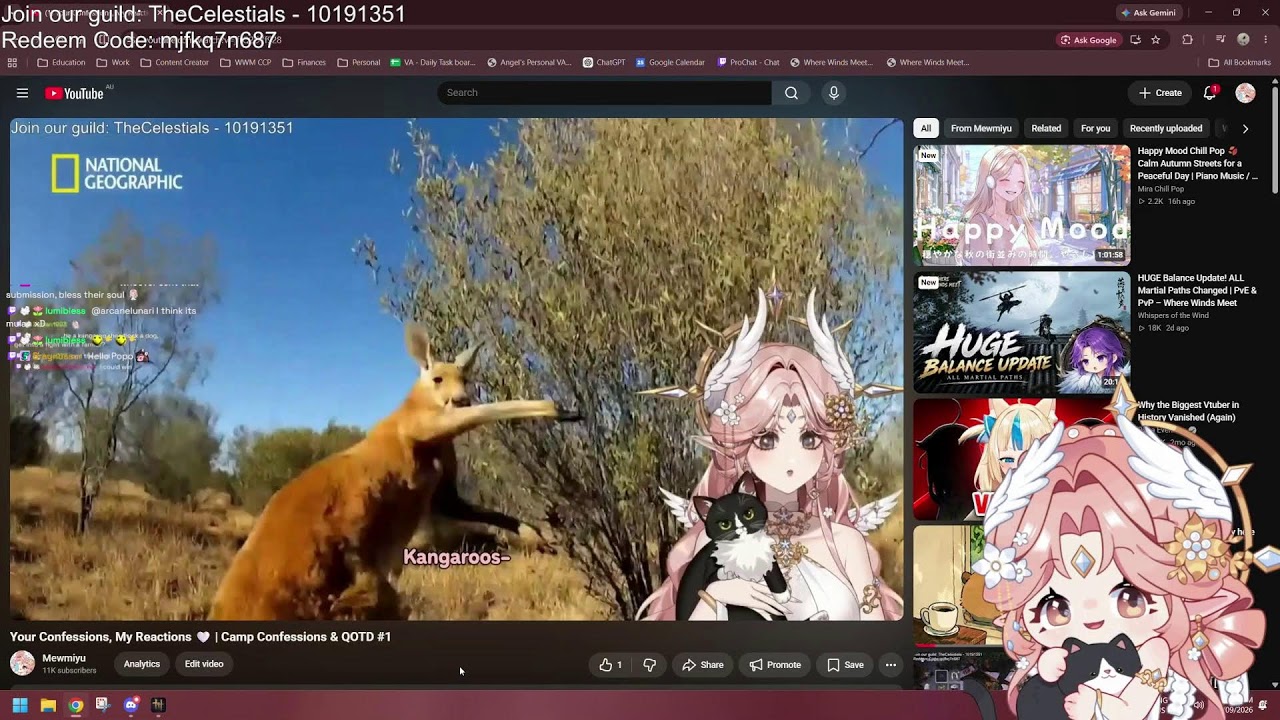The width and height of the screenshot is (1280, 720).
Task: Open Chrome three-dot menu
Action: click(x=1265, y=40)
